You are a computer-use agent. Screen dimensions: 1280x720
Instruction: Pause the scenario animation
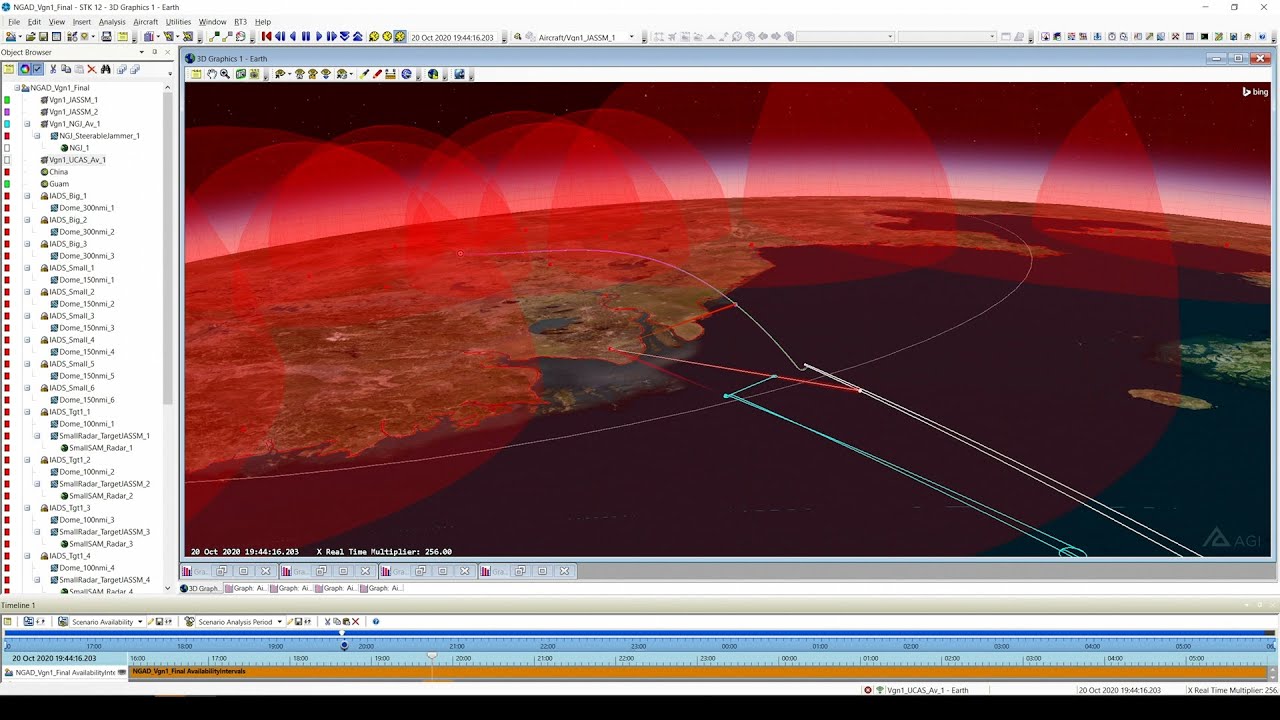[x=306, y=37]
